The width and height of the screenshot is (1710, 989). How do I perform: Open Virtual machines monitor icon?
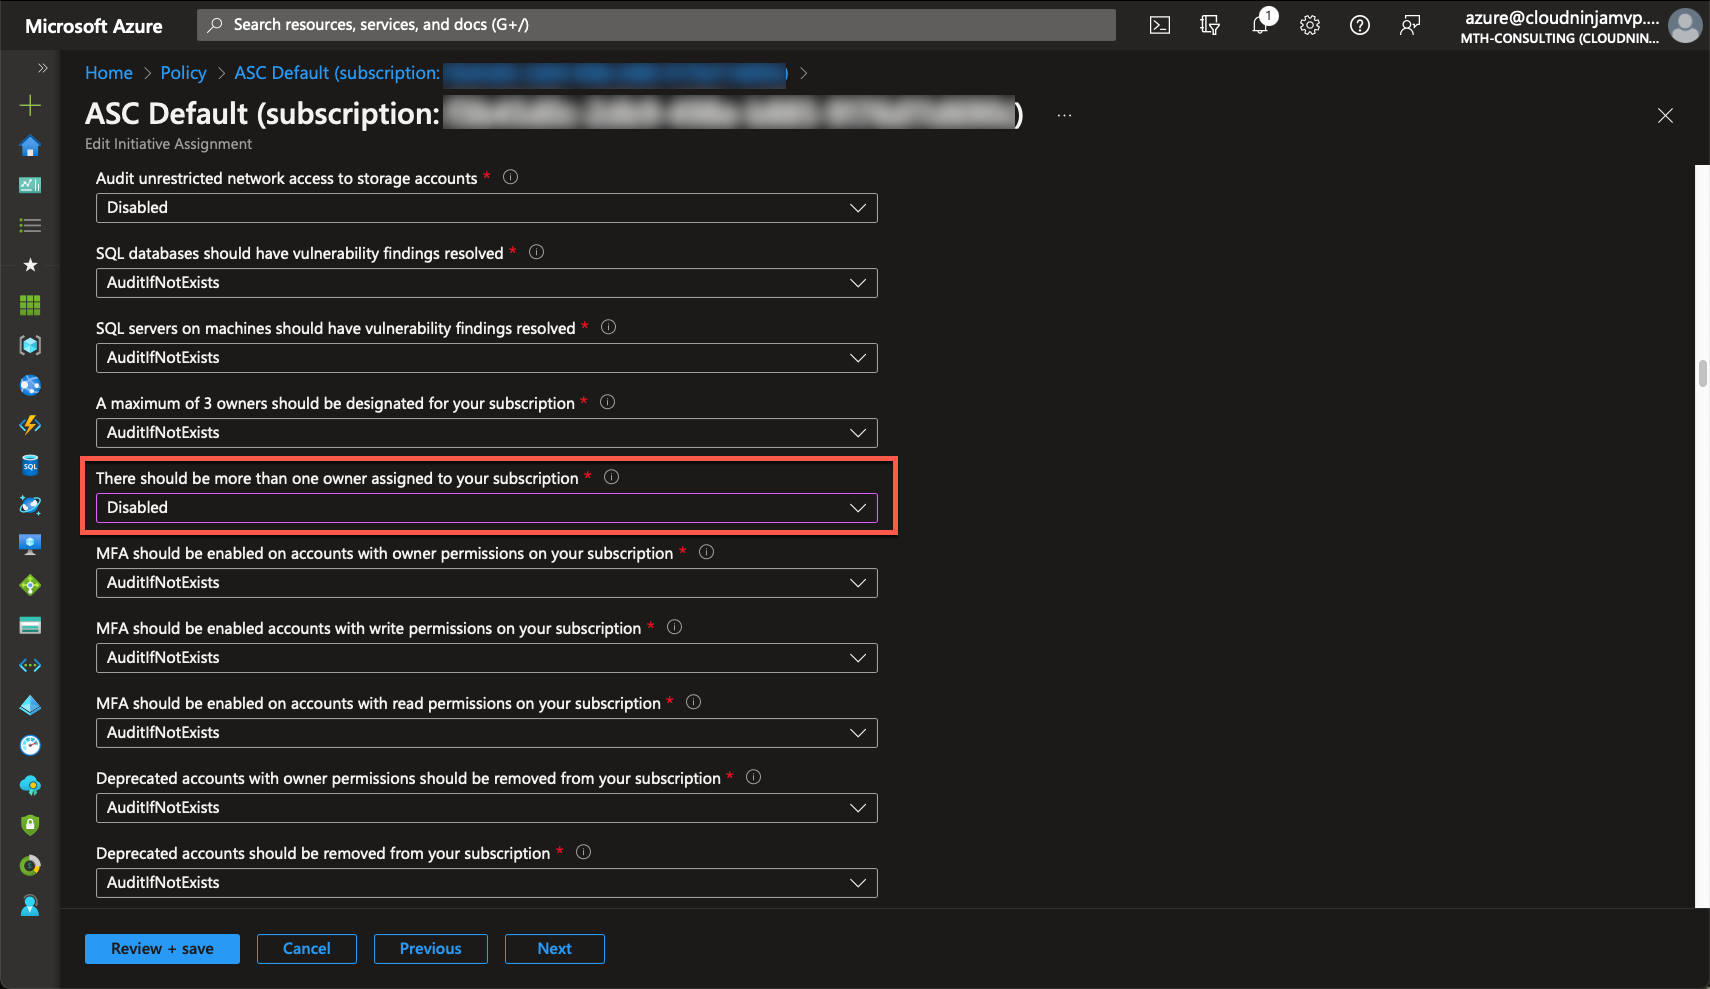coord(30,545)
